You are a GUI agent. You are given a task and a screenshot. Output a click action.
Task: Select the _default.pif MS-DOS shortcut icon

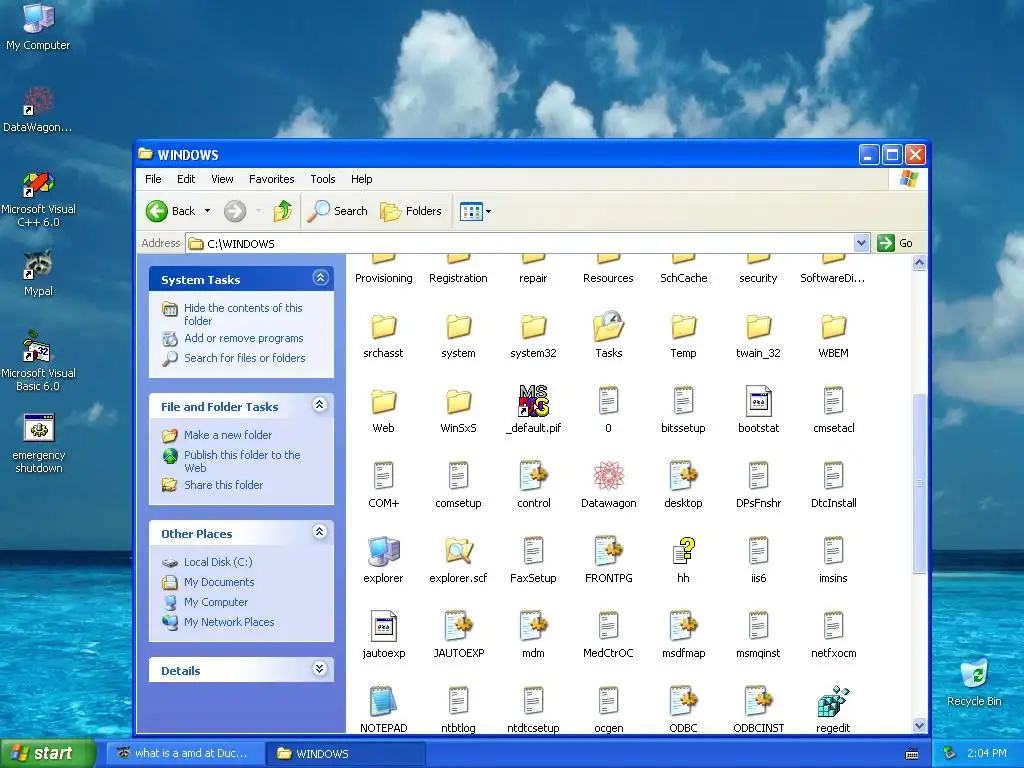click(x=534, y=401)
